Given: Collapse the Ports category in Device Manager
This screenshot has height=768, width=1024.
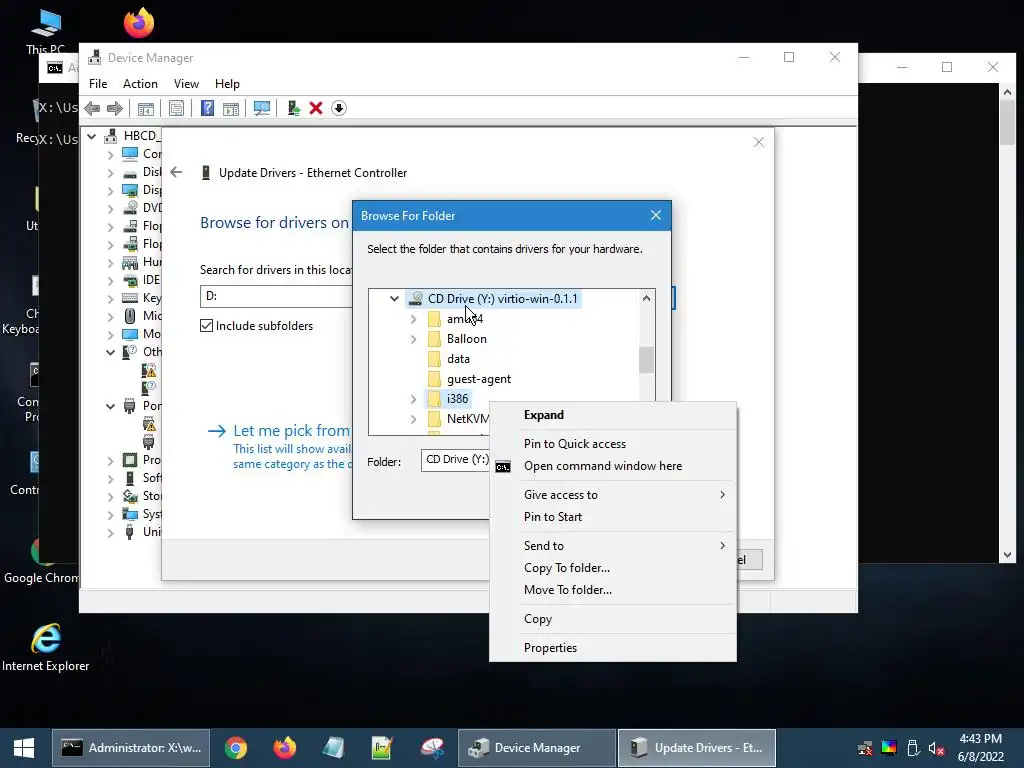Looking at the screenshot, I should [110, 406].
